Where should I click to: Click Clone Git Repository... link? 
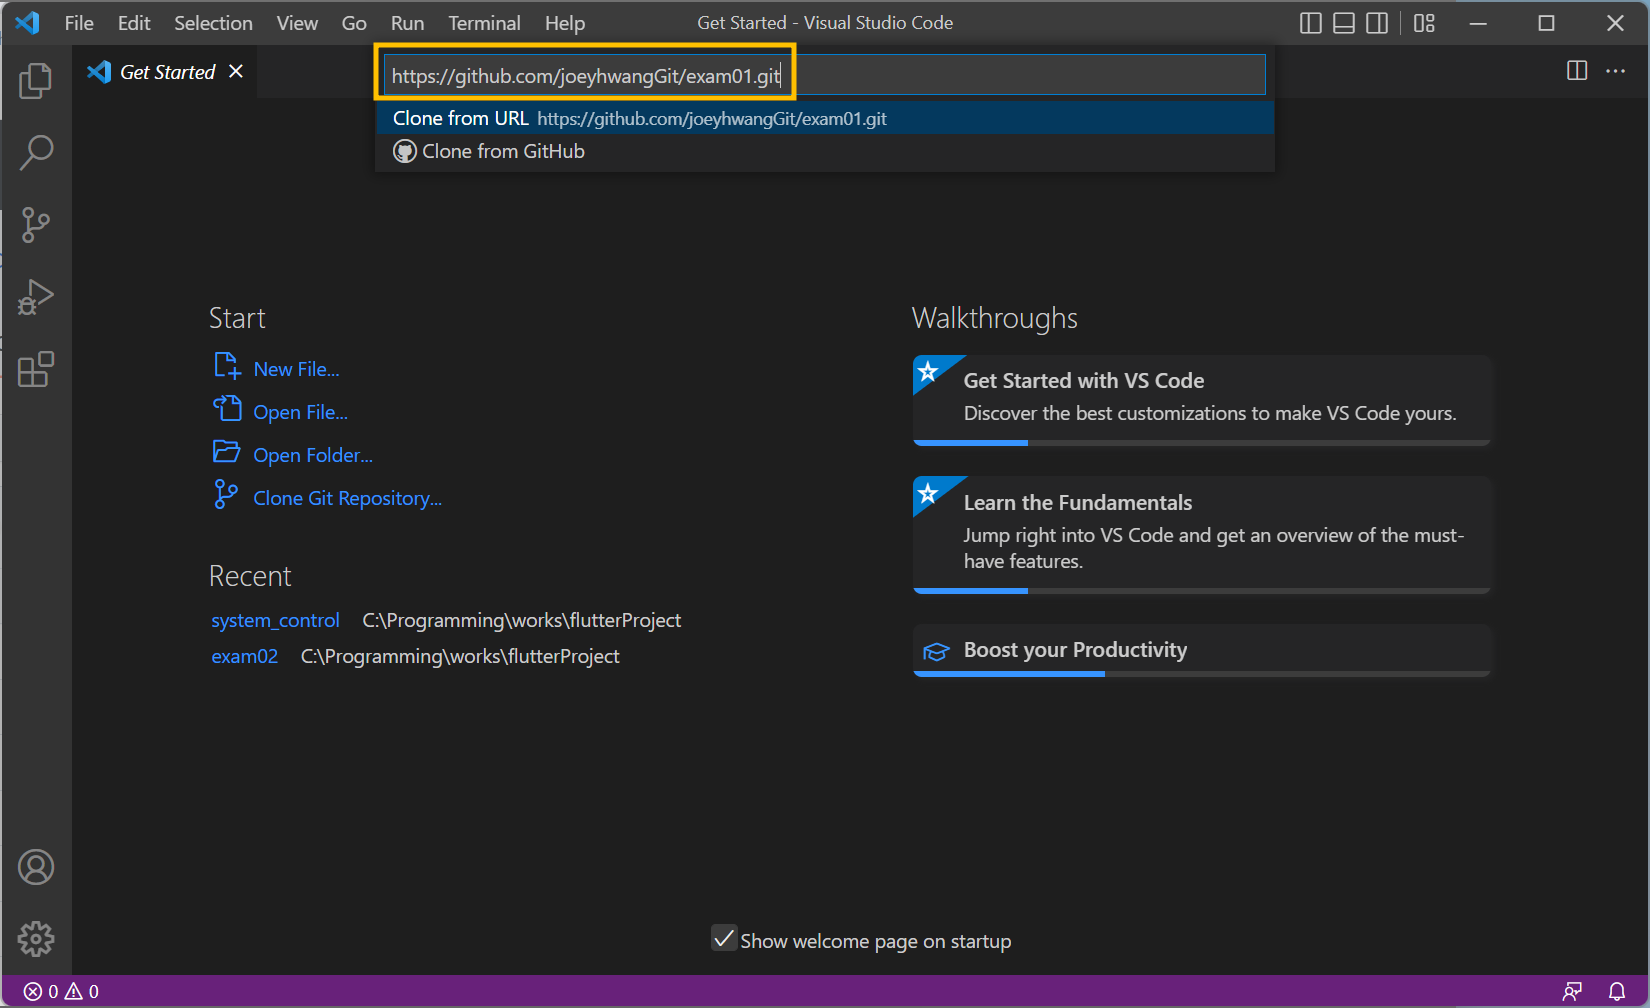tap(347, 498)
